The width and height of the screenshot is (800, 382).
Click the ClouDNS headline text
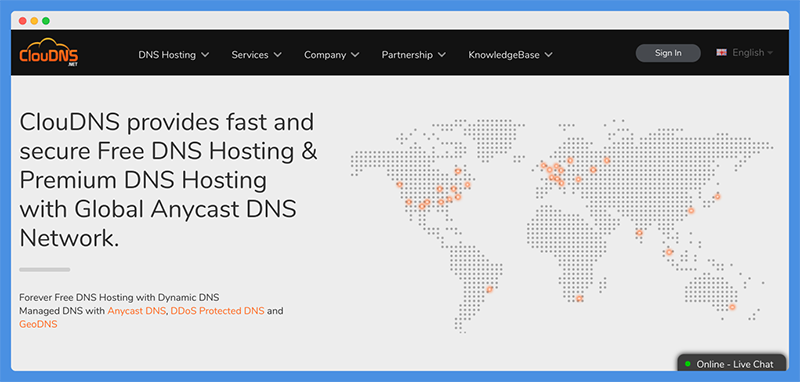pyautogui.click(x=168, y=180)
